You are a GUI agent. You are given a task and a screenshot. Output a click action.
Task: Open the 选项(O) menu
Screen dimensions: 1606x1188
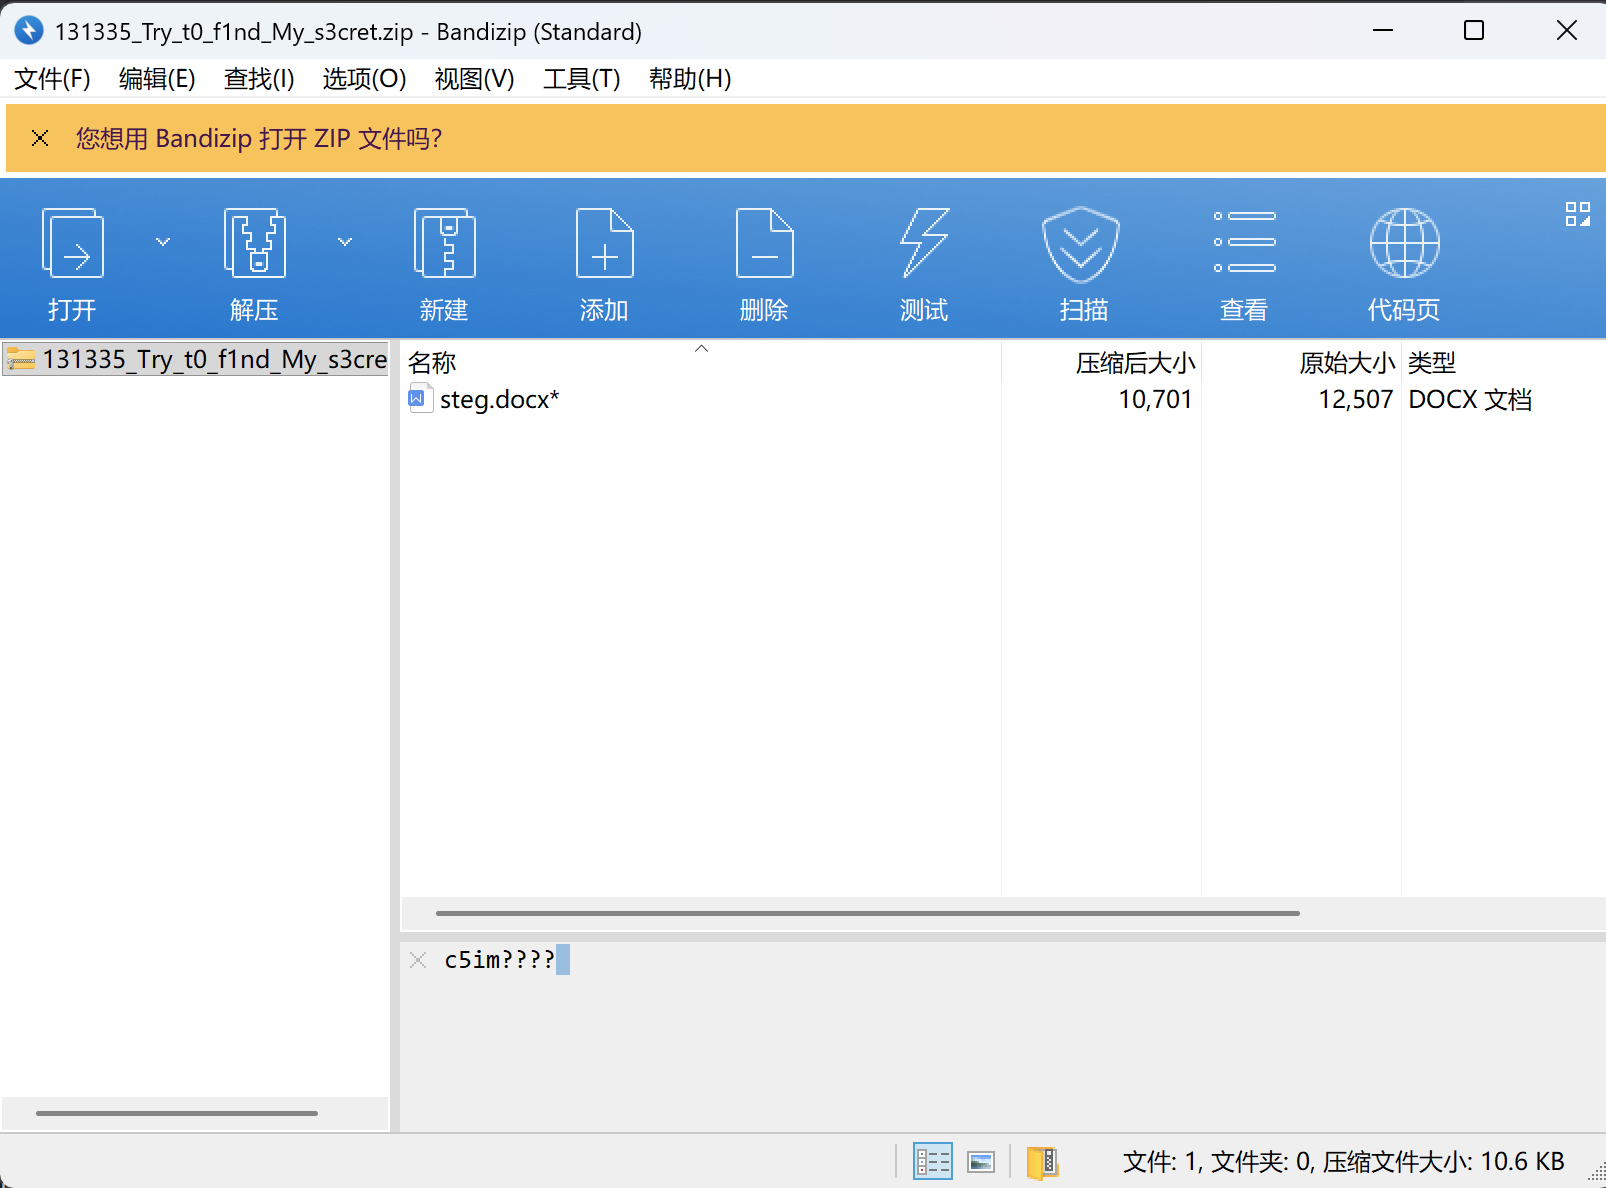pos(364,79)
